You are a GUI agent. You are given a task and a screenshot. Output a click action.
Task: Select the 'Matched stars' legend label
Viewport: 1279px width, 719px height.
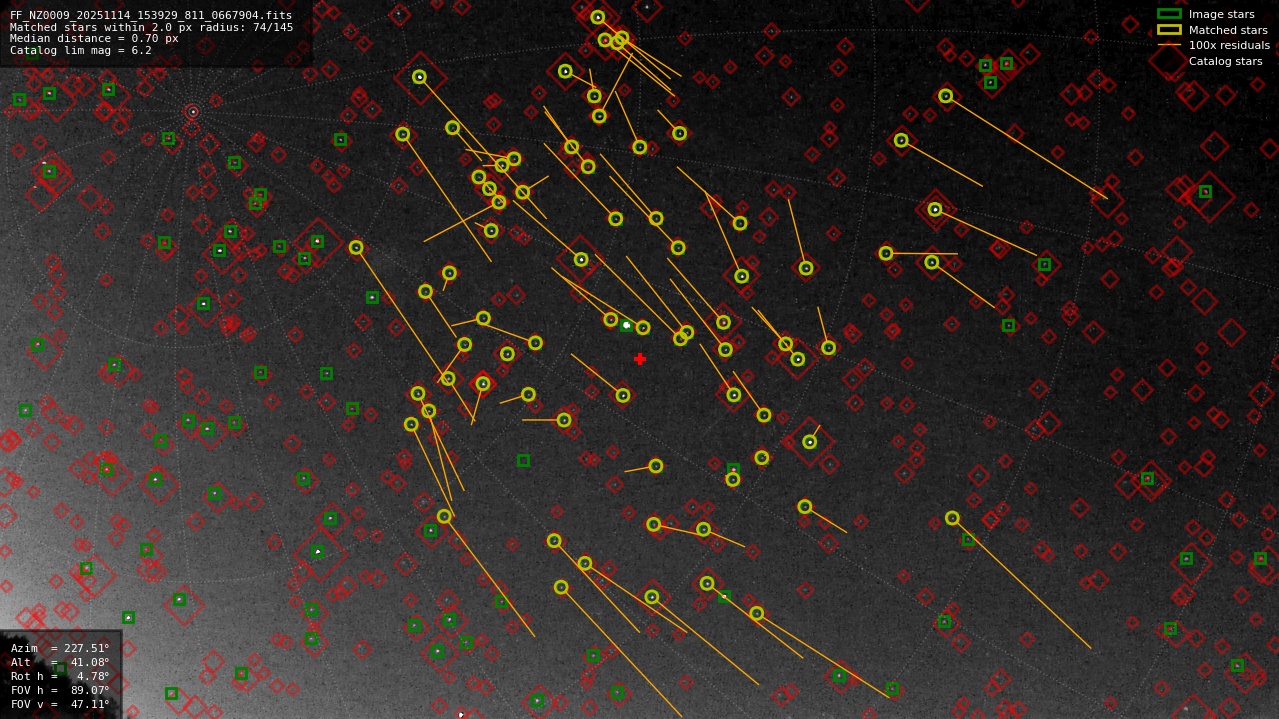pyautogui.click(x=1228, y=30)
